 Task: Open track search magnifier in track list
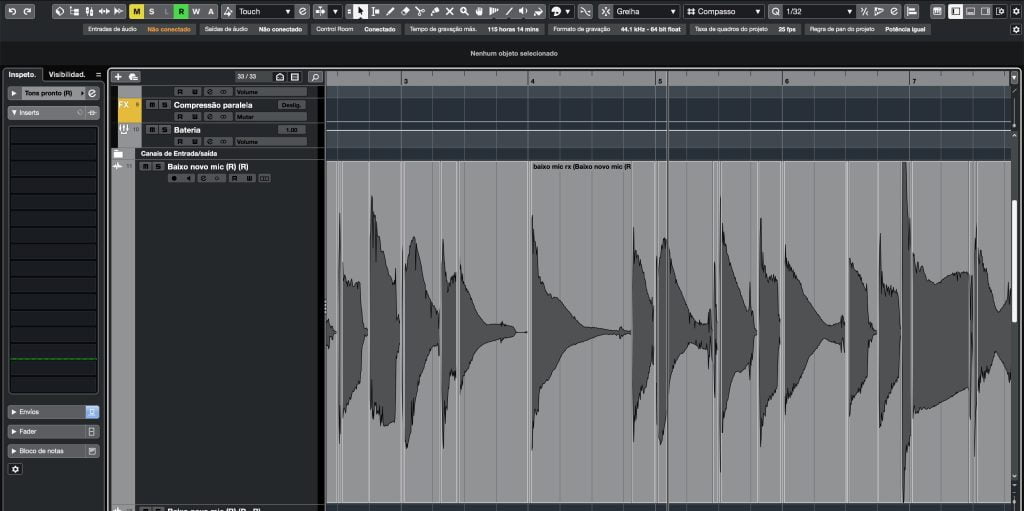point(315,77)
